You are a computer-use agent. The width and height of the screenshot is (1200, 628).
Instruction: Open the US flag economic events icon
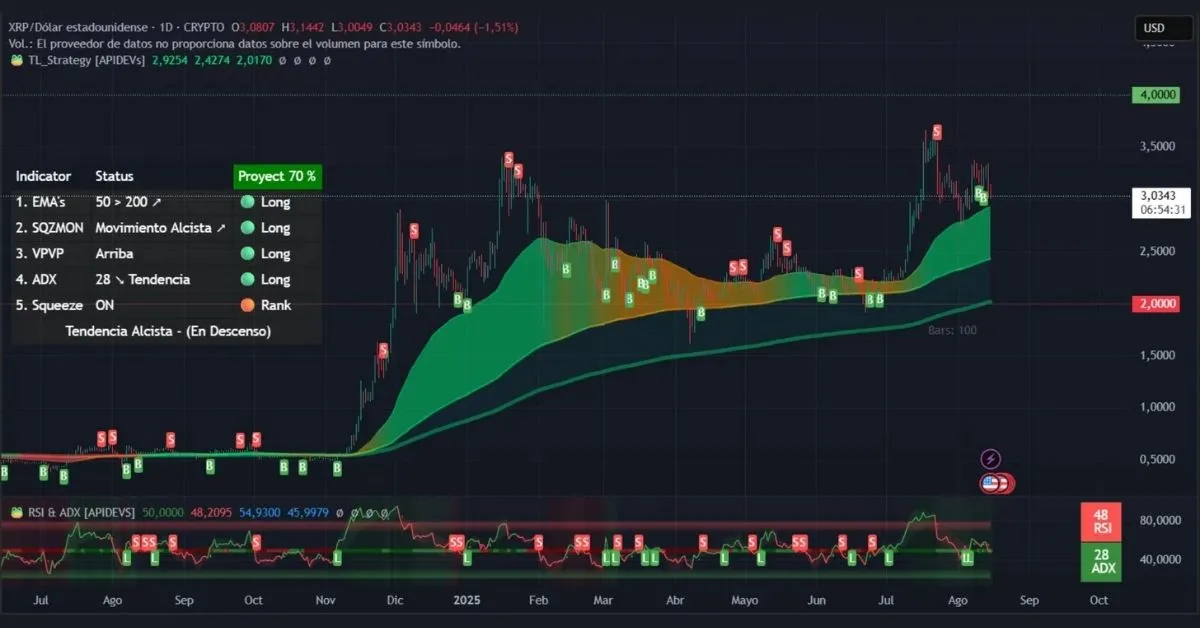point(991,483)
